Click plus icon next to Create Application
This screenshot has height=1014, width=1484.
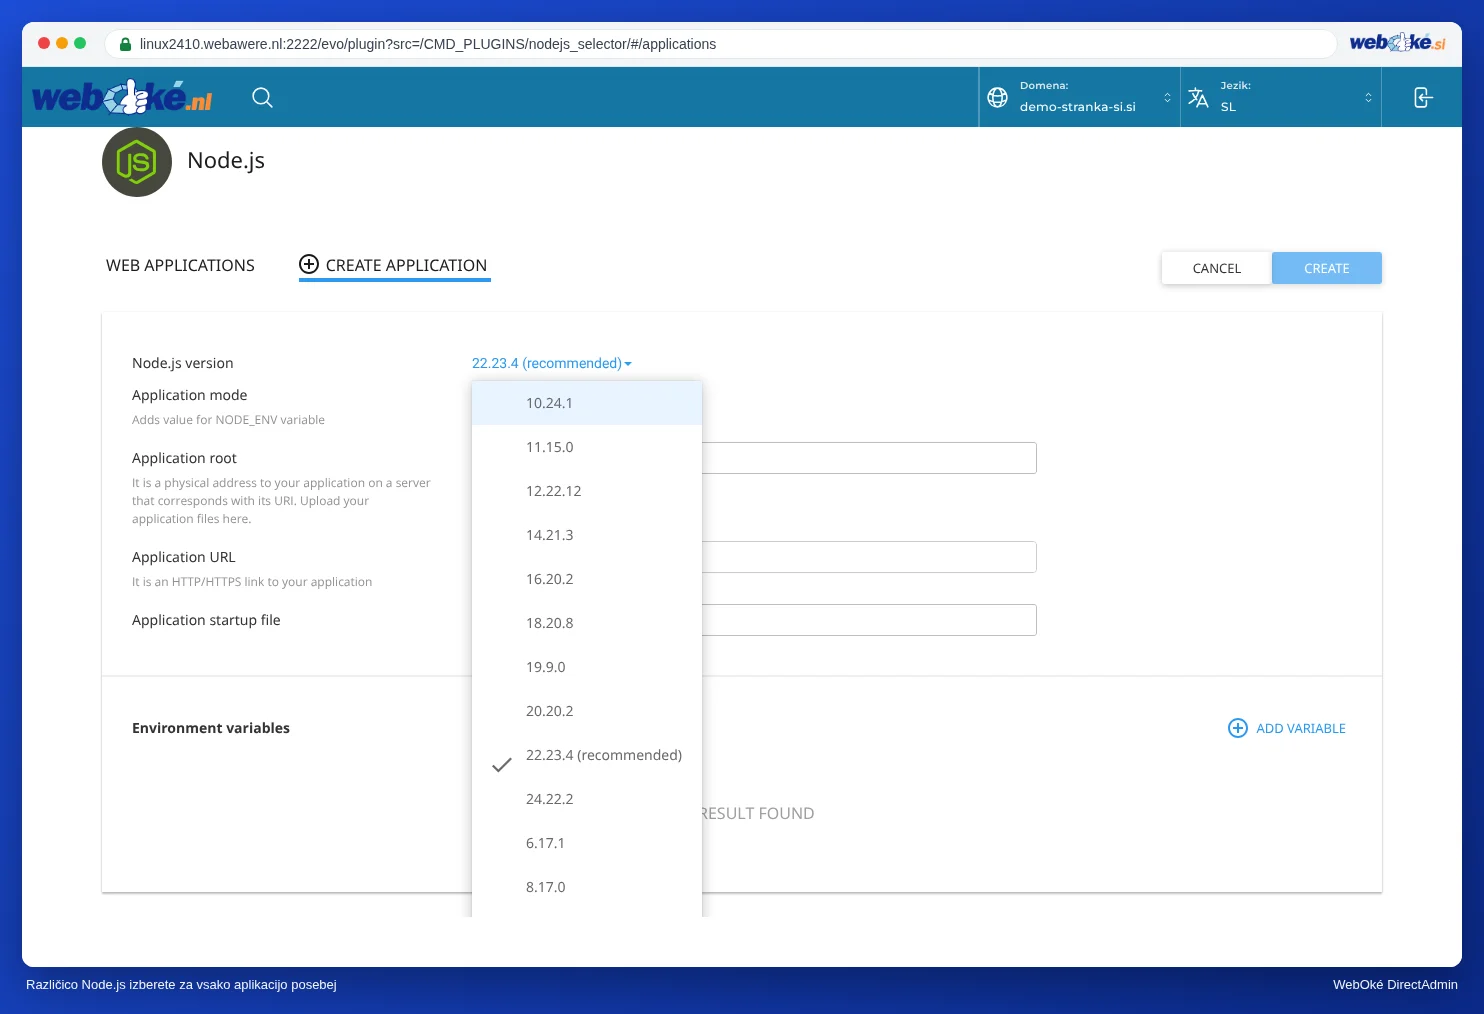pos(309,264)
